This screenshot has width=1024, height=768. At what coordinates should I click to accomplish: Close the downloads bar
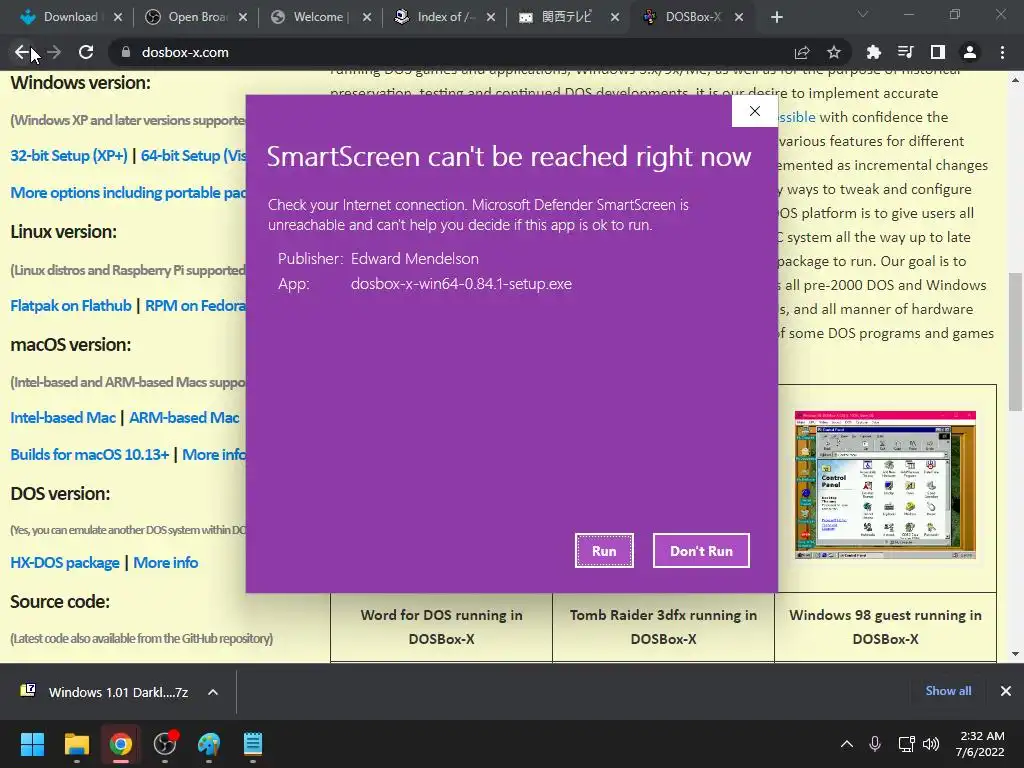click(1006, 691)
